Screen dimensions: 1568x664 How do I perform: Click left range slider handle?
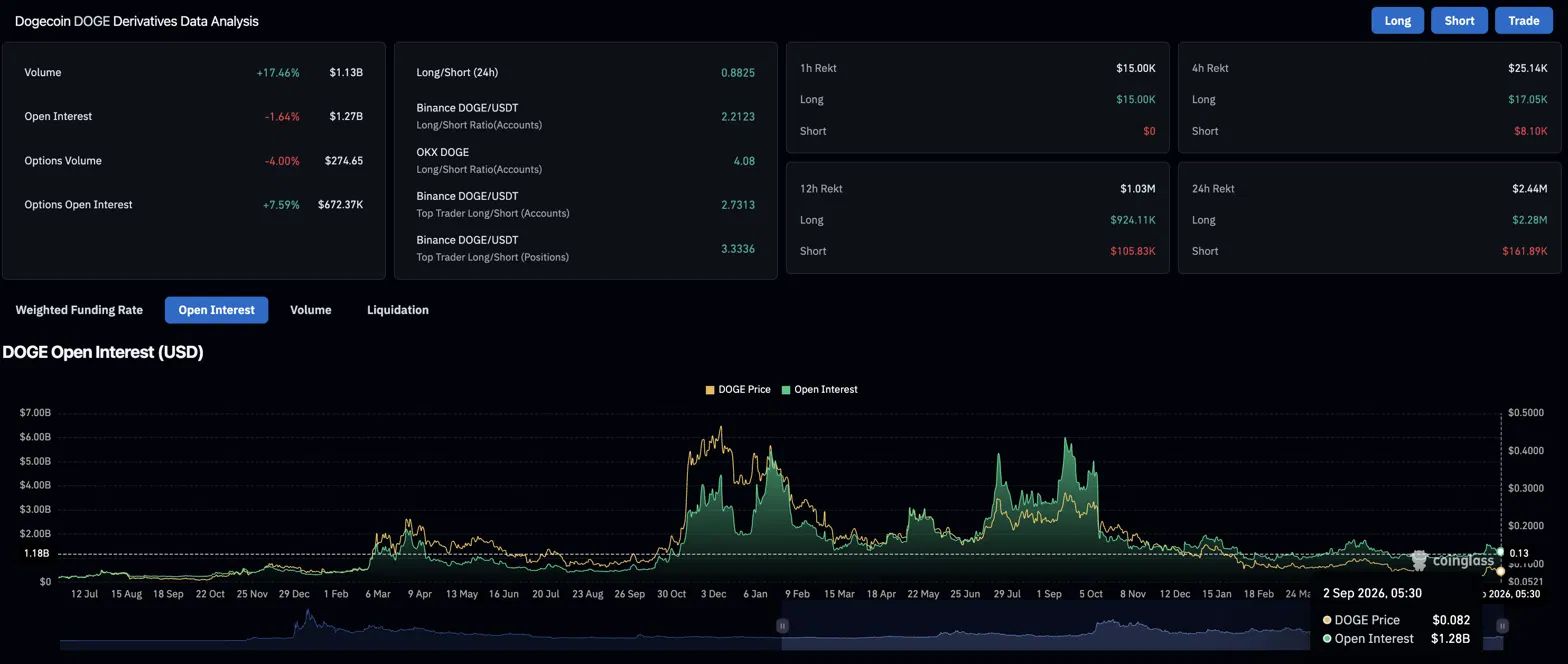[x=782, y=626]
